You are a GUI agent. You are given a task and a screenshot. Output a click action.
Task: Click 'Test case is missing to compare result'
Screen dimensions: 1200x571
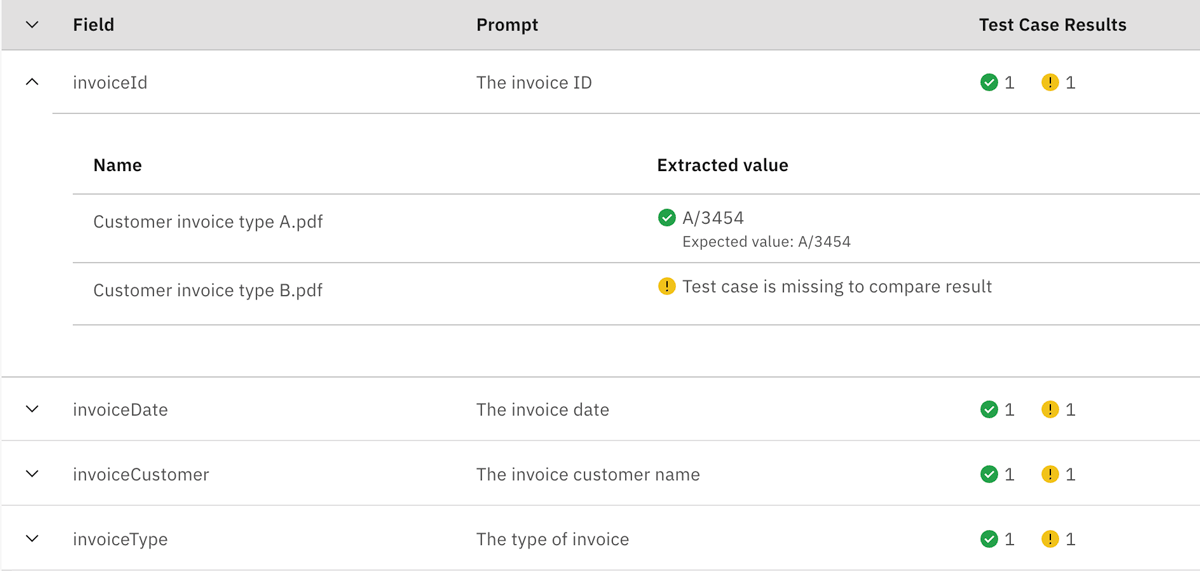pos(837,287)
